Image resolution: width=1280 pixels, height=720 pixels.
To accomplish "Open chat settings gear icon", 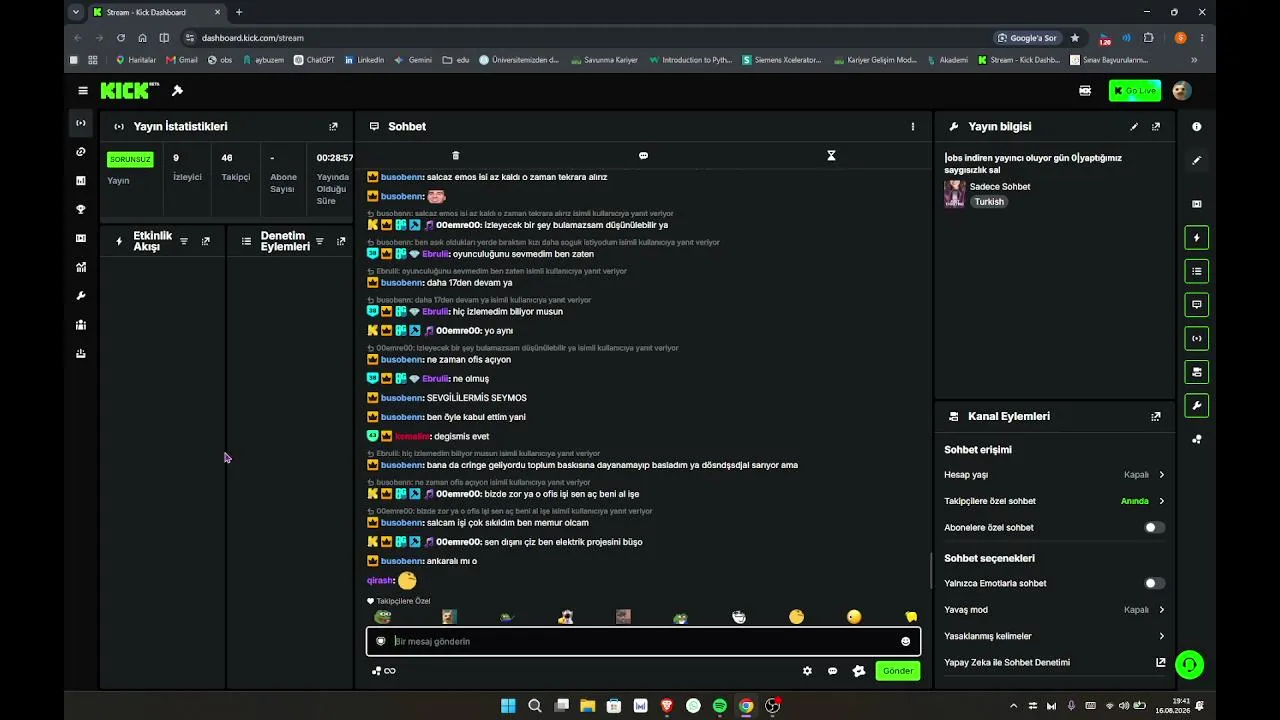I will [x=807, y=671].
